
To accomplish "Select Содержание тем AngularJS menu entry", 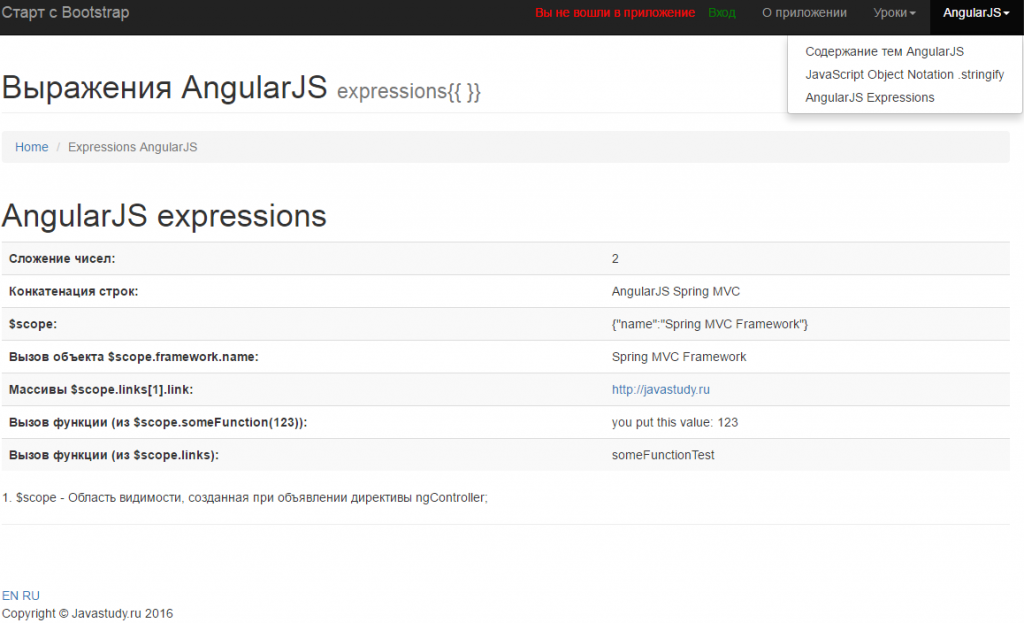I will [x=885, y=51].
